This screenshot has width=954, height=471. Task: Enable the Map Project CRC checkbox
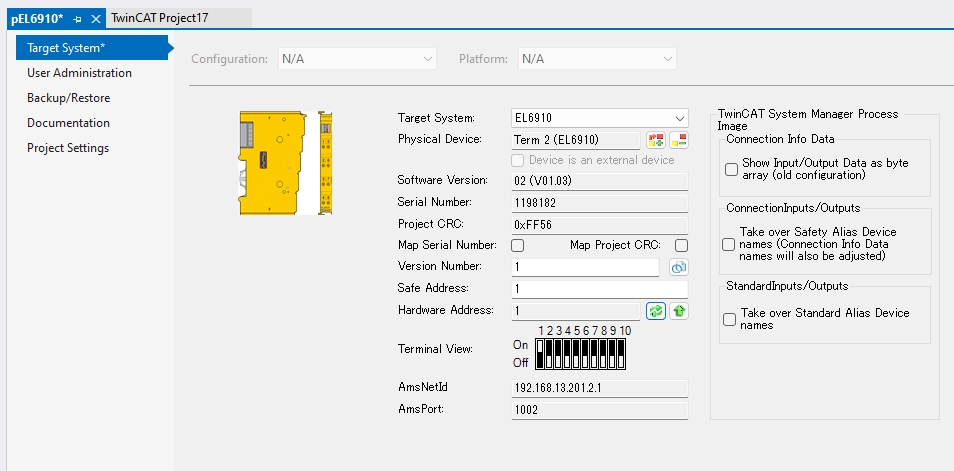[682, 245]
